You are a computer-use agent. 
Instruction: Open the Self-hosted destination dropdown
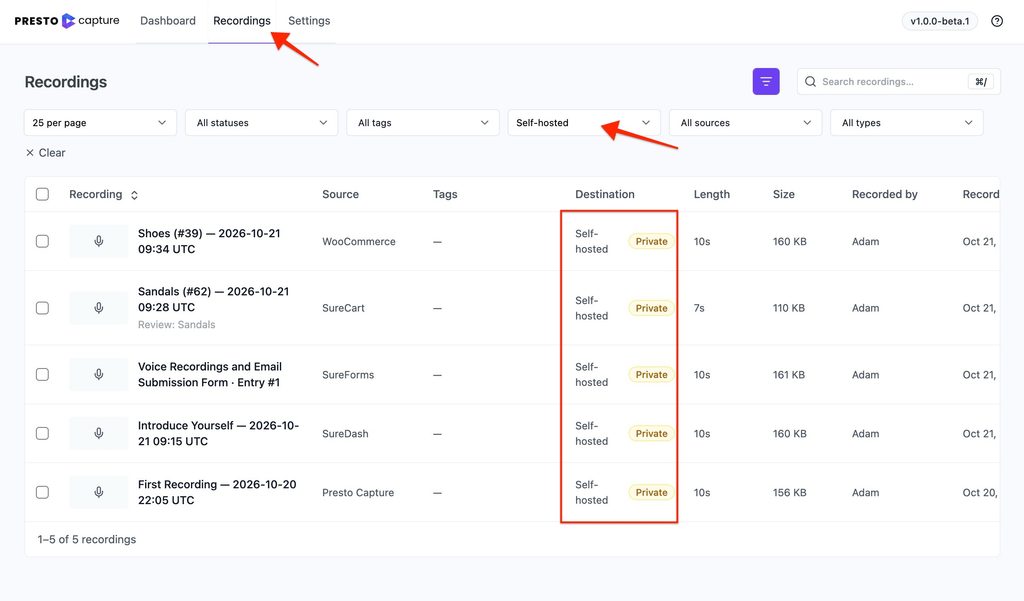pyautogui.click(x=584, y=123)
